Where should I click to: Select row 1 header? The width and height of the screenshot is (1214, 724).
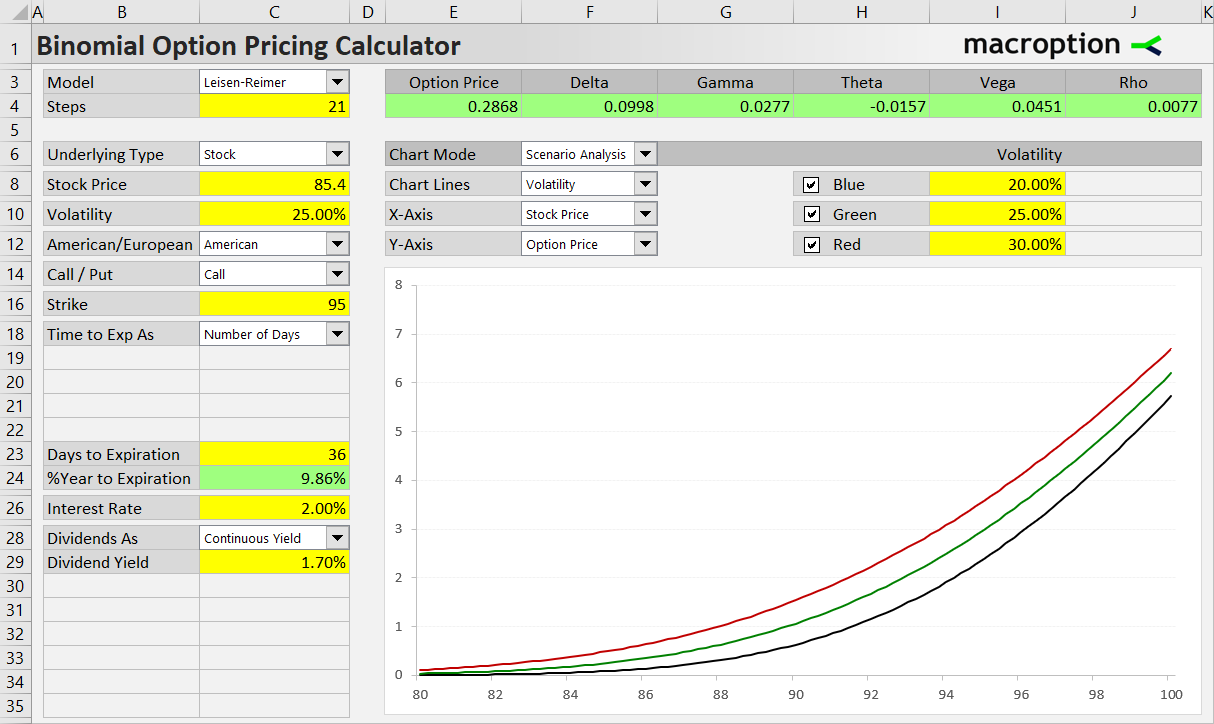point(15,47)
